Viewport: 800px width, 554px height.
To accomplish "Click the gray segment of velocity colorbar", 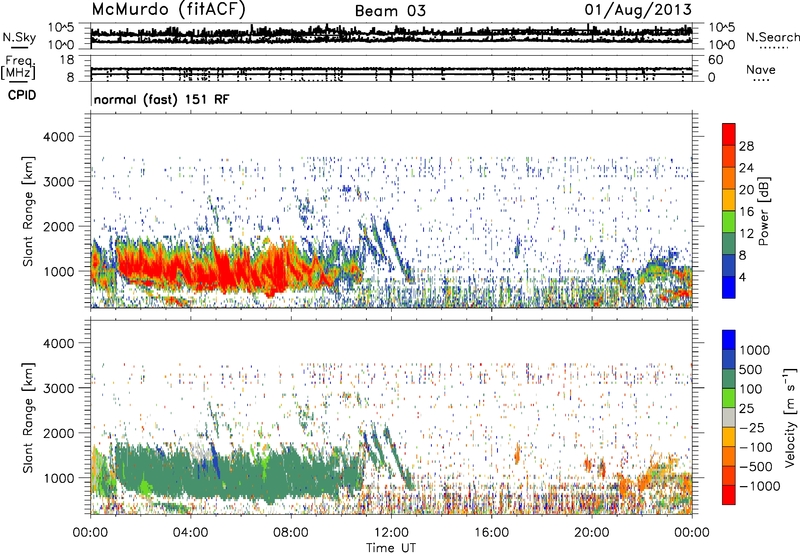I will point(729,417).
